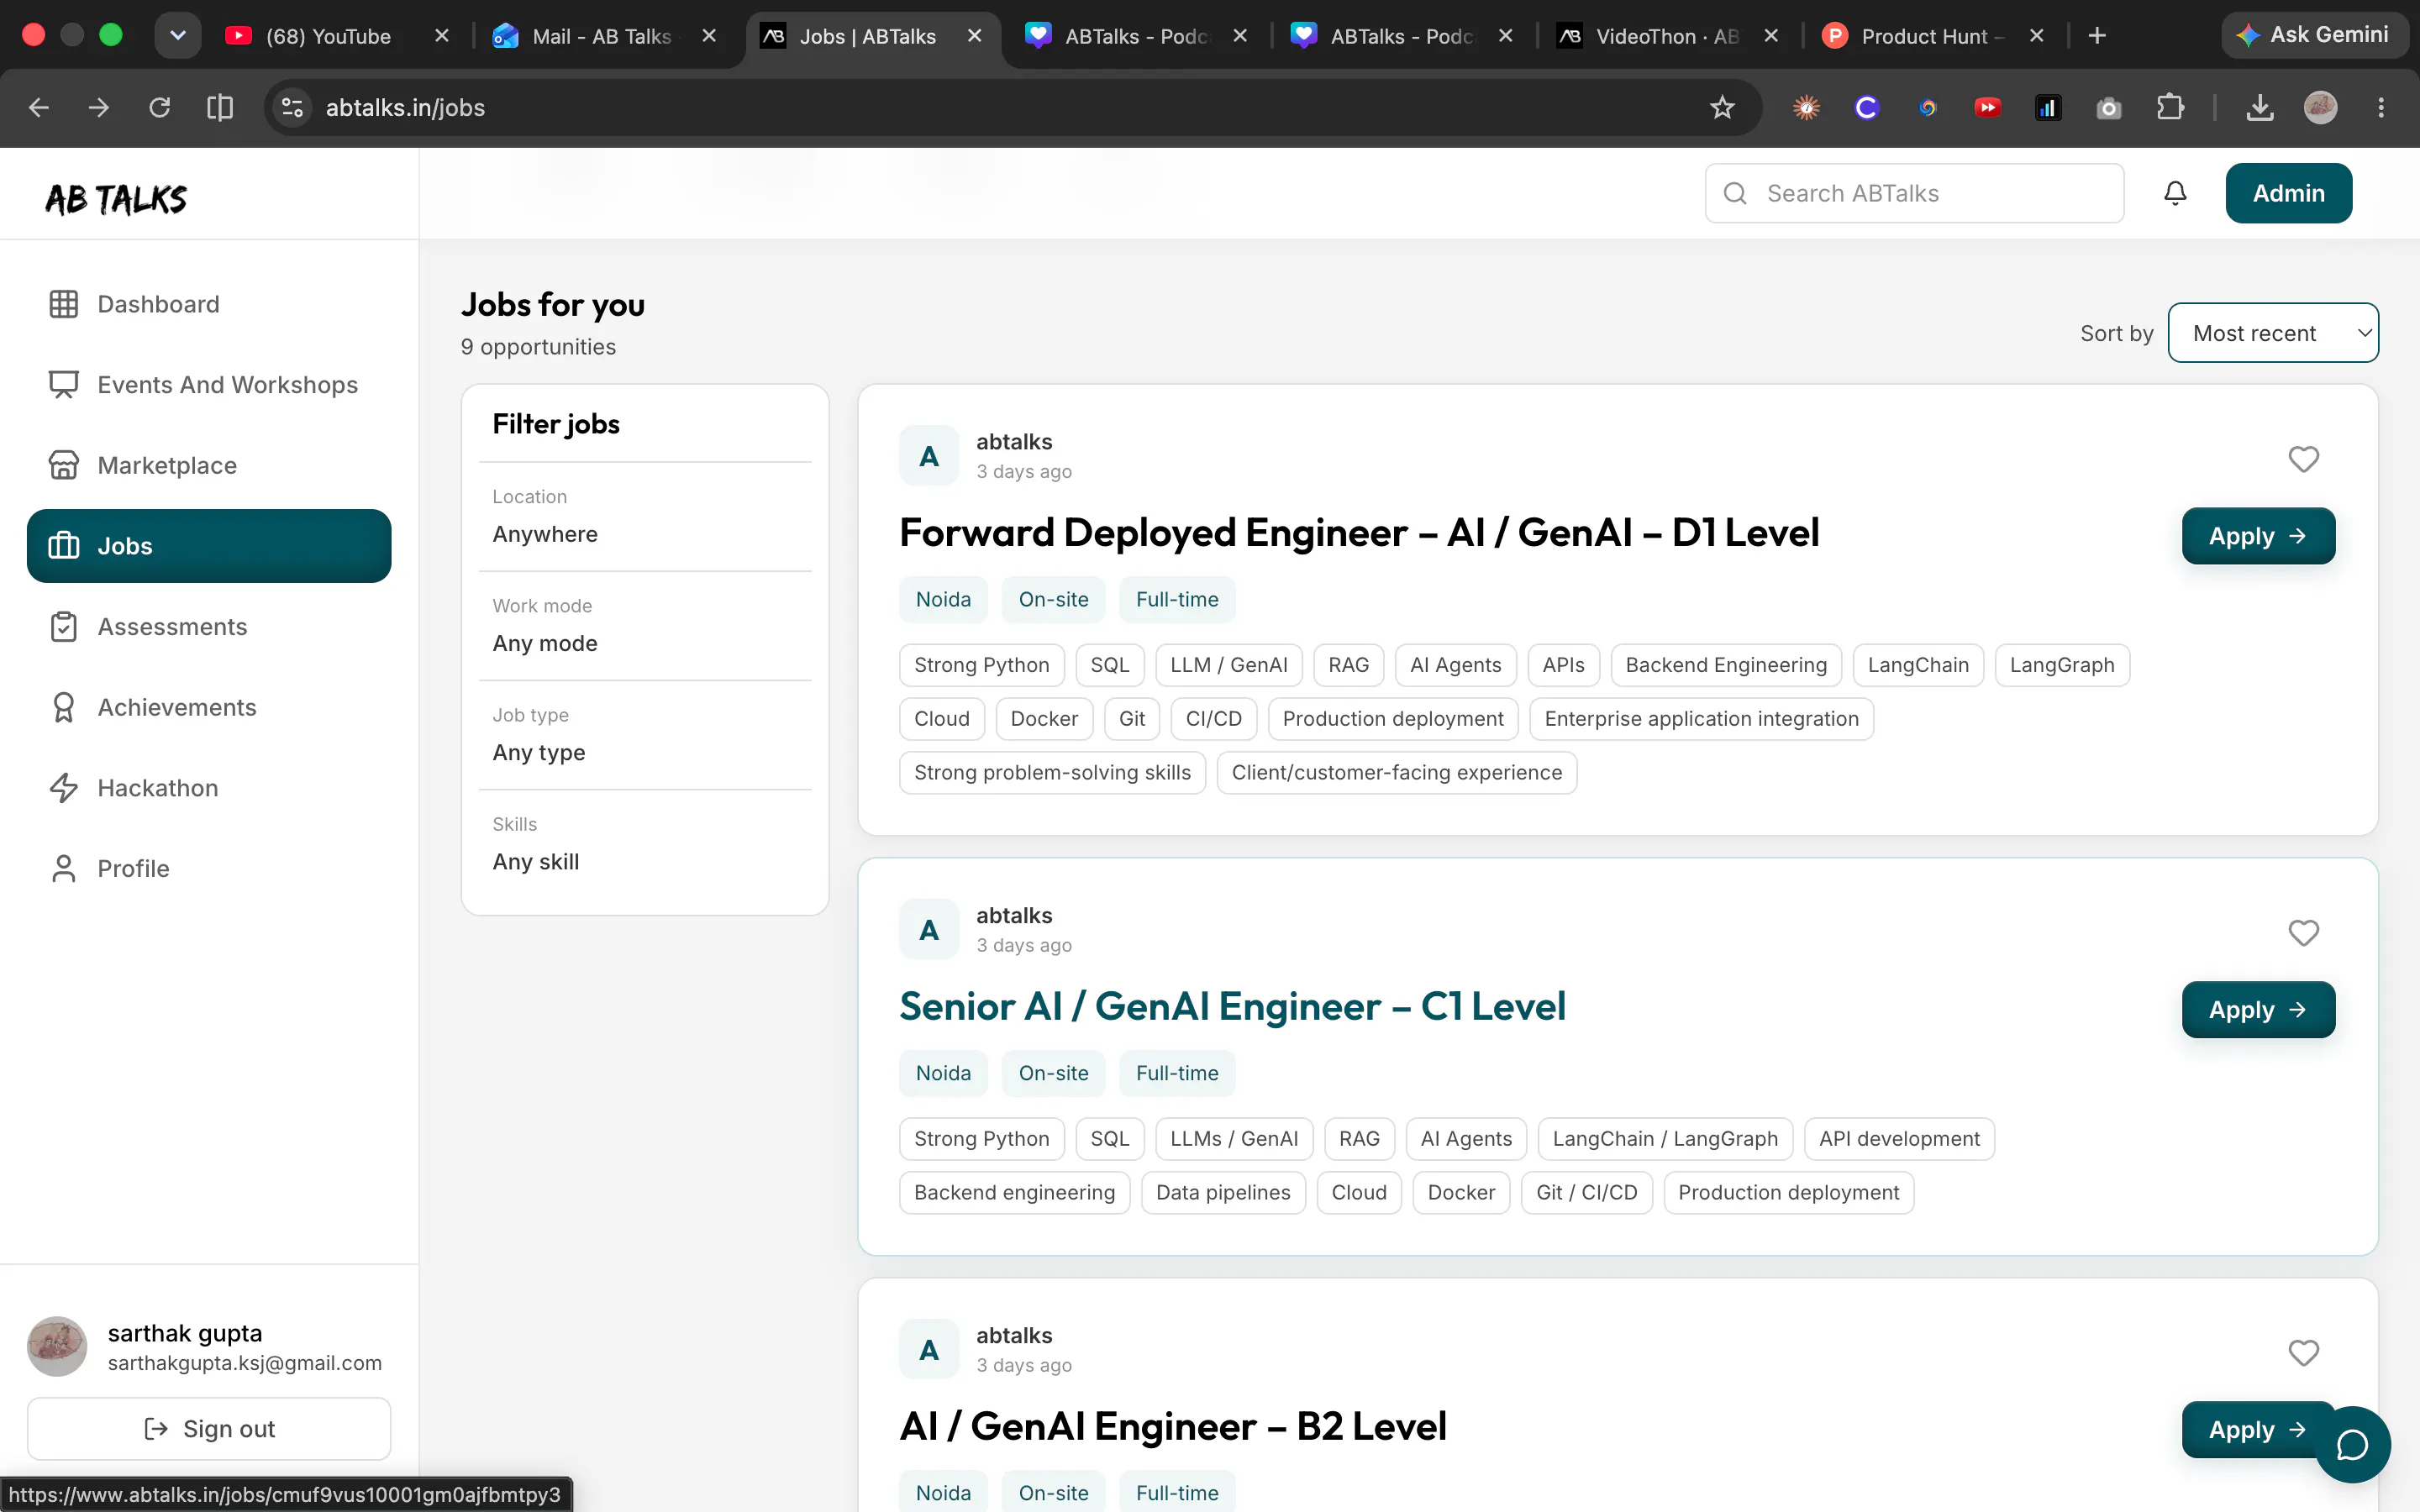Screen dimensions: 2420x1512
Task: Click the "9 opportunities" text
Action: (x=538, y=347)
